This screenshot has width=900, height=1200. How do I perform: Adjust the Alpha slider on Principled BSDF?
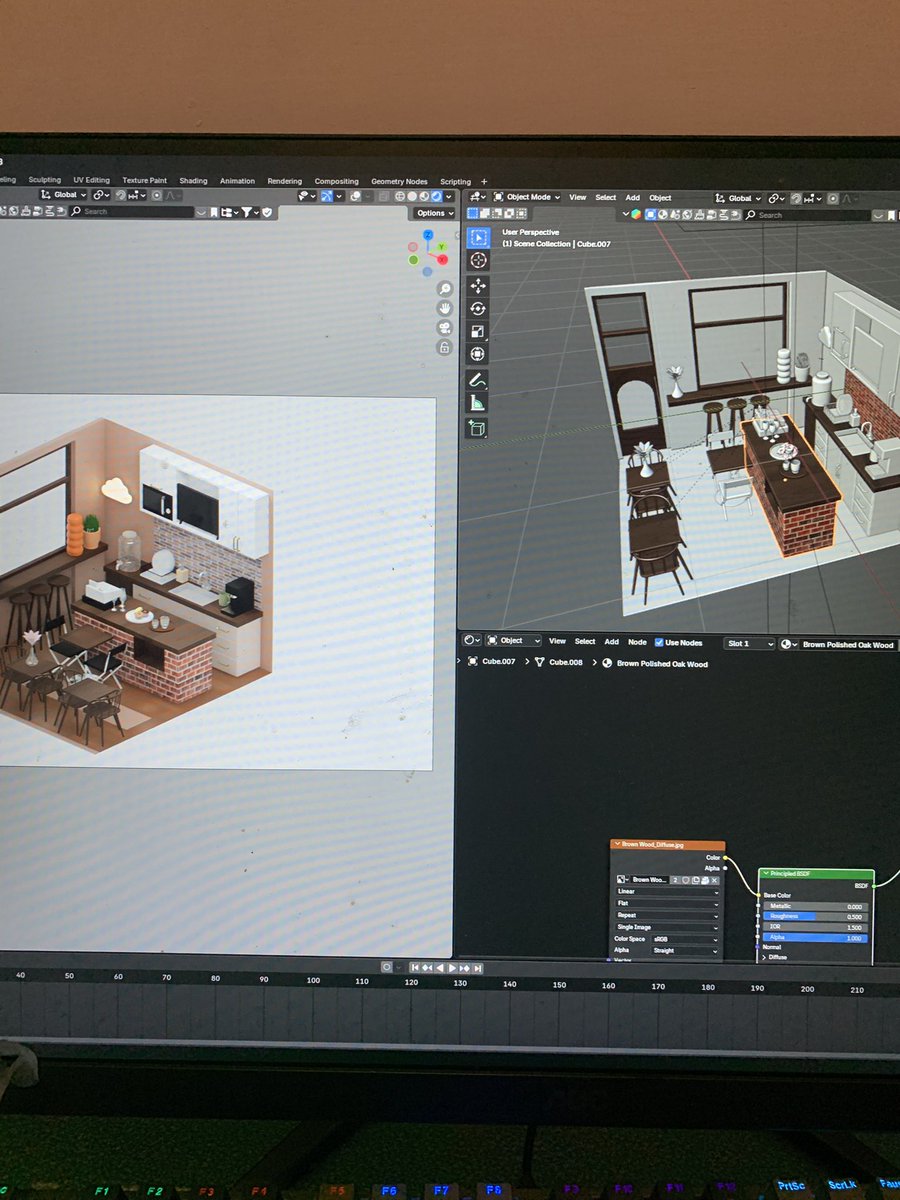pyautogui.click(x=815, y=938)
